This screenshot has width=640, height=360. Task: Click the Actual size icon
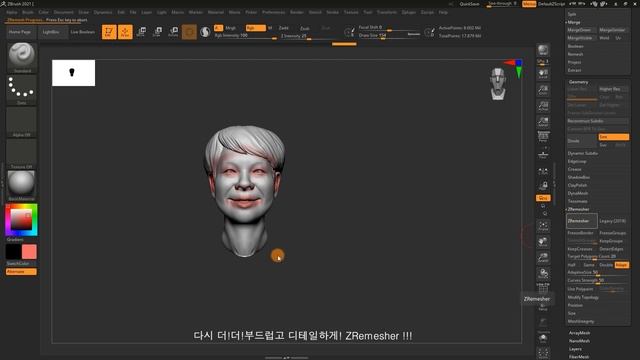[x=543, y=105]
